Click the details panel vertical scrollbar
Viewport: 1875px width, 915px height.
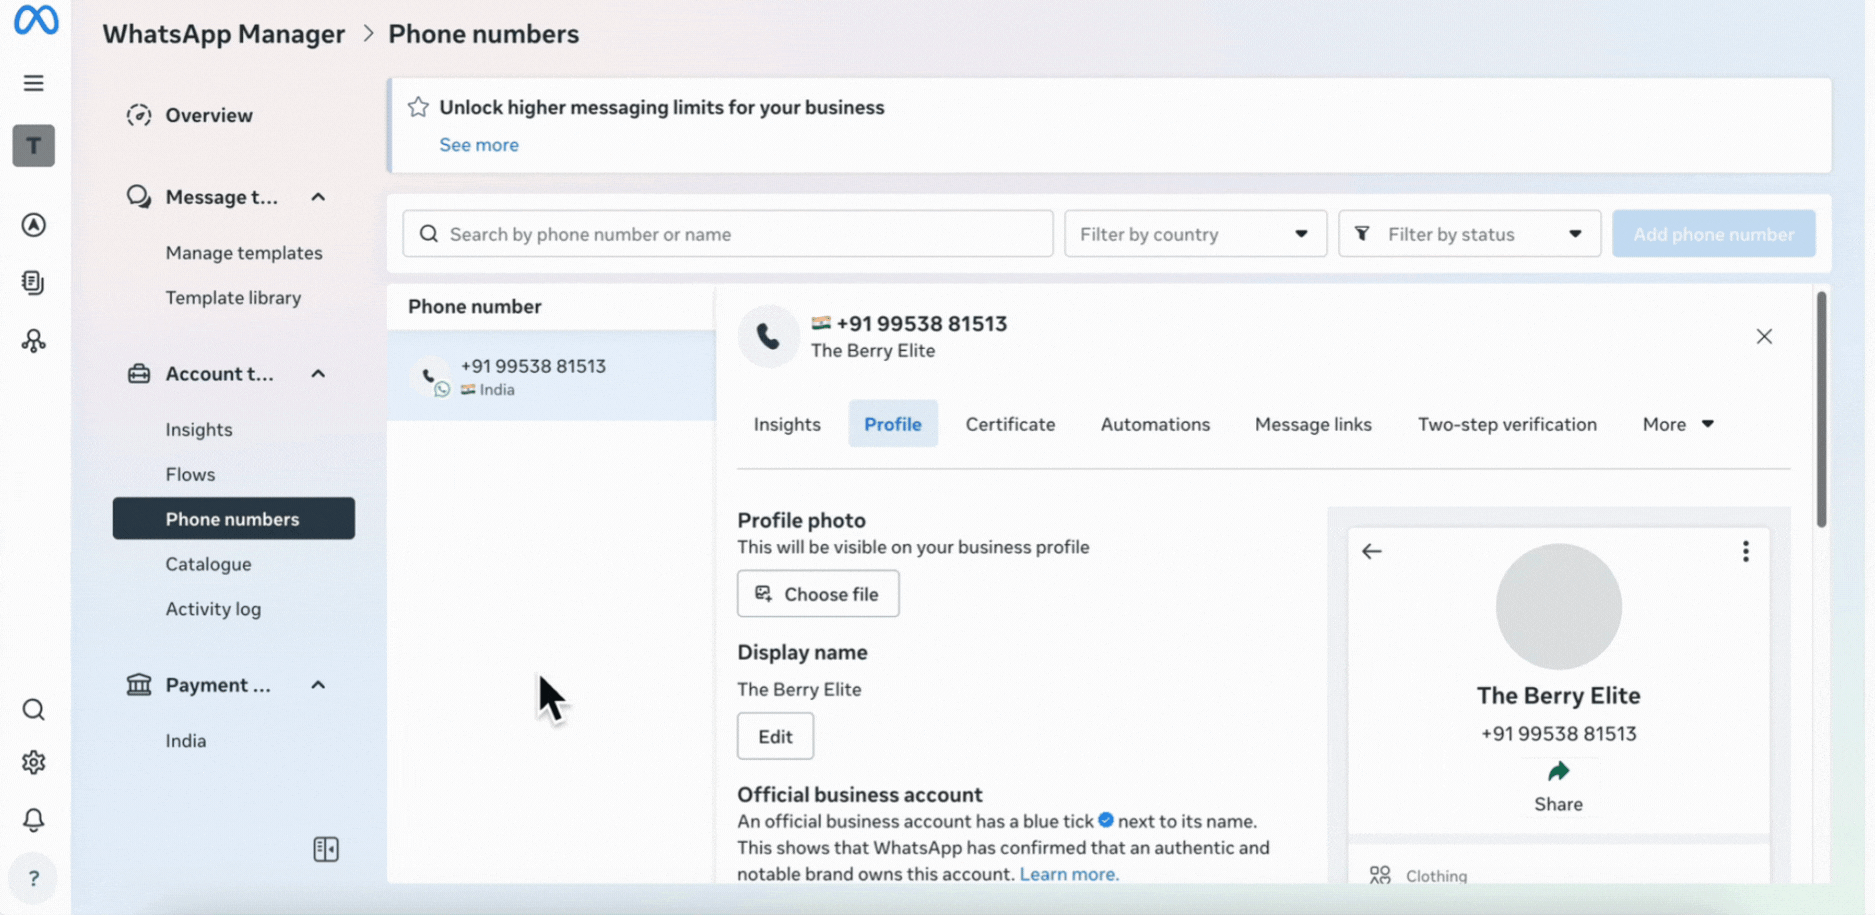click(1821, 410)
